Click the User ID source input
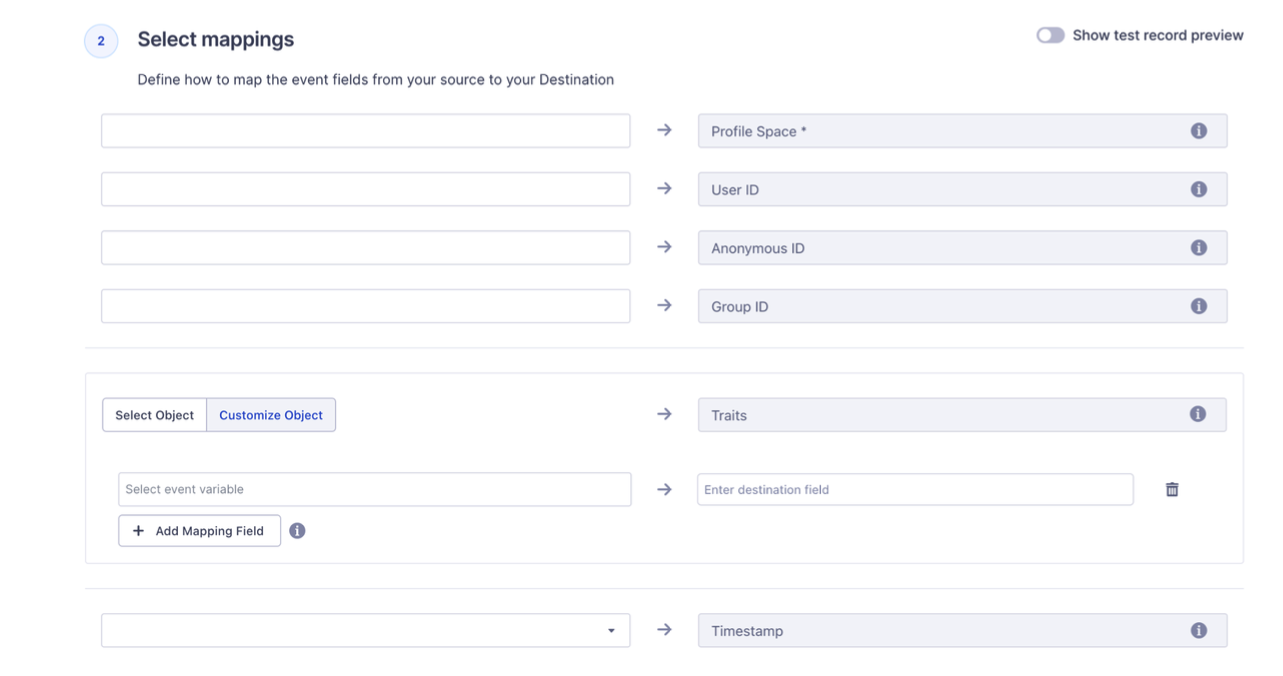The height and width of the screenshot is (676, 1283). [365, 189]
